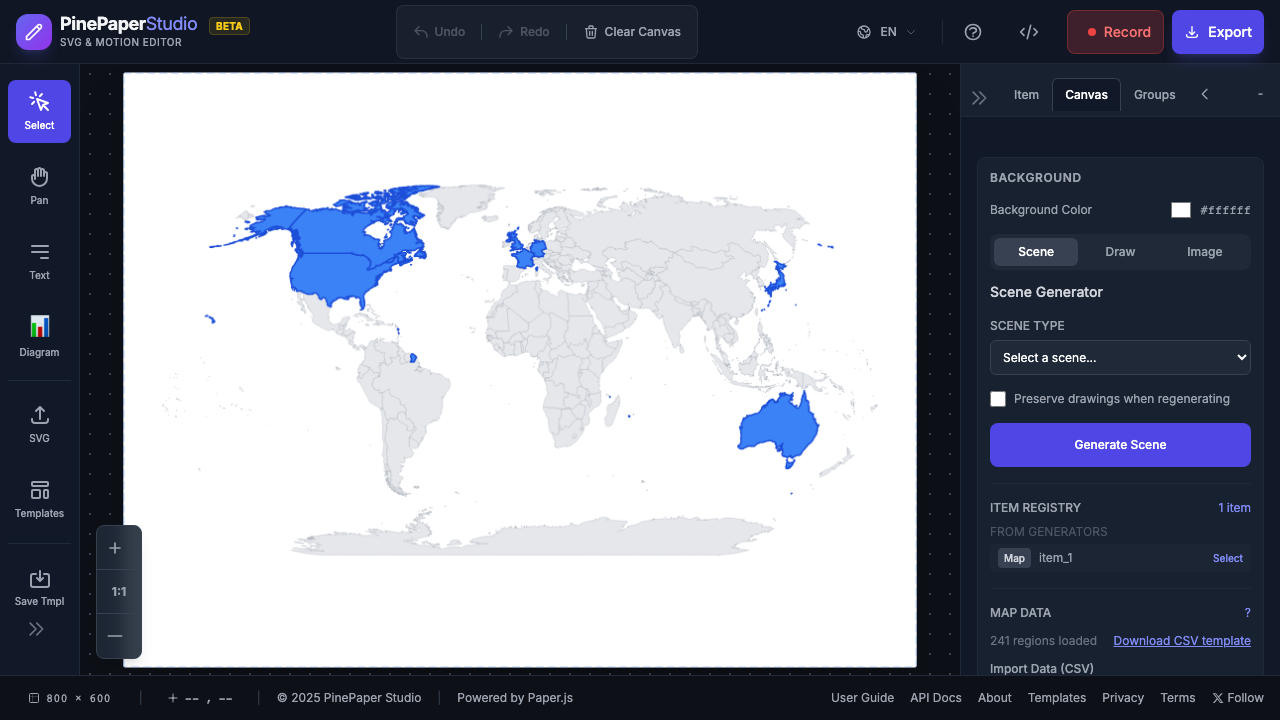Screen dimensions: 1280x720
Task: Enable Preserve drawings when regenerating
Action: coord(998,399)
